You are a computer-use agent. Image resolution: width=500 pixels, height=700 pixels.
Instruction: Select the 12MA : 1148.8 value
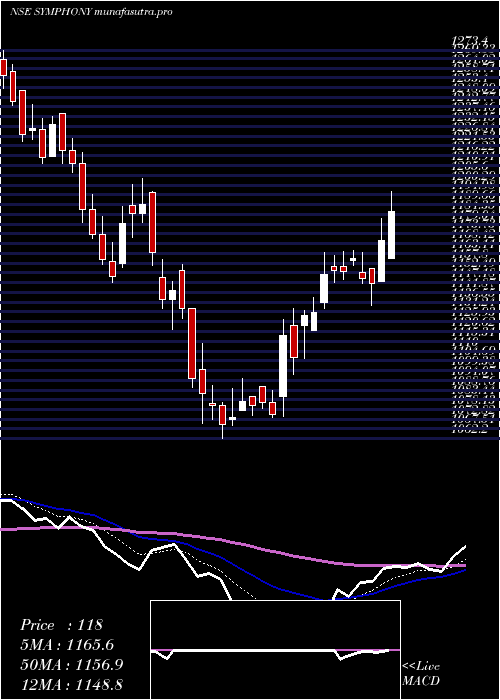(x=71, y=685)
